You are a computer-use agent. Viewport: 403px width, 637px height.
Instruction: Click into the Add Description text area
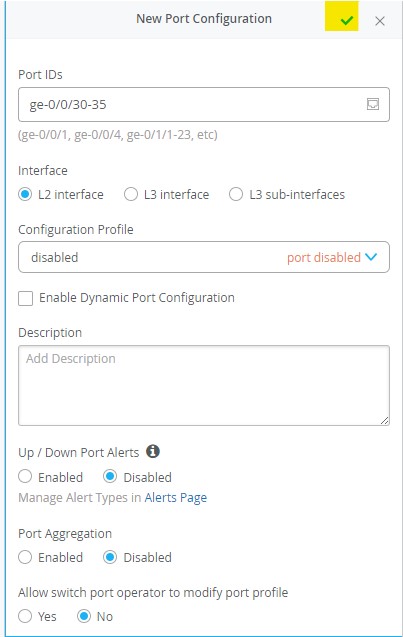204,386
